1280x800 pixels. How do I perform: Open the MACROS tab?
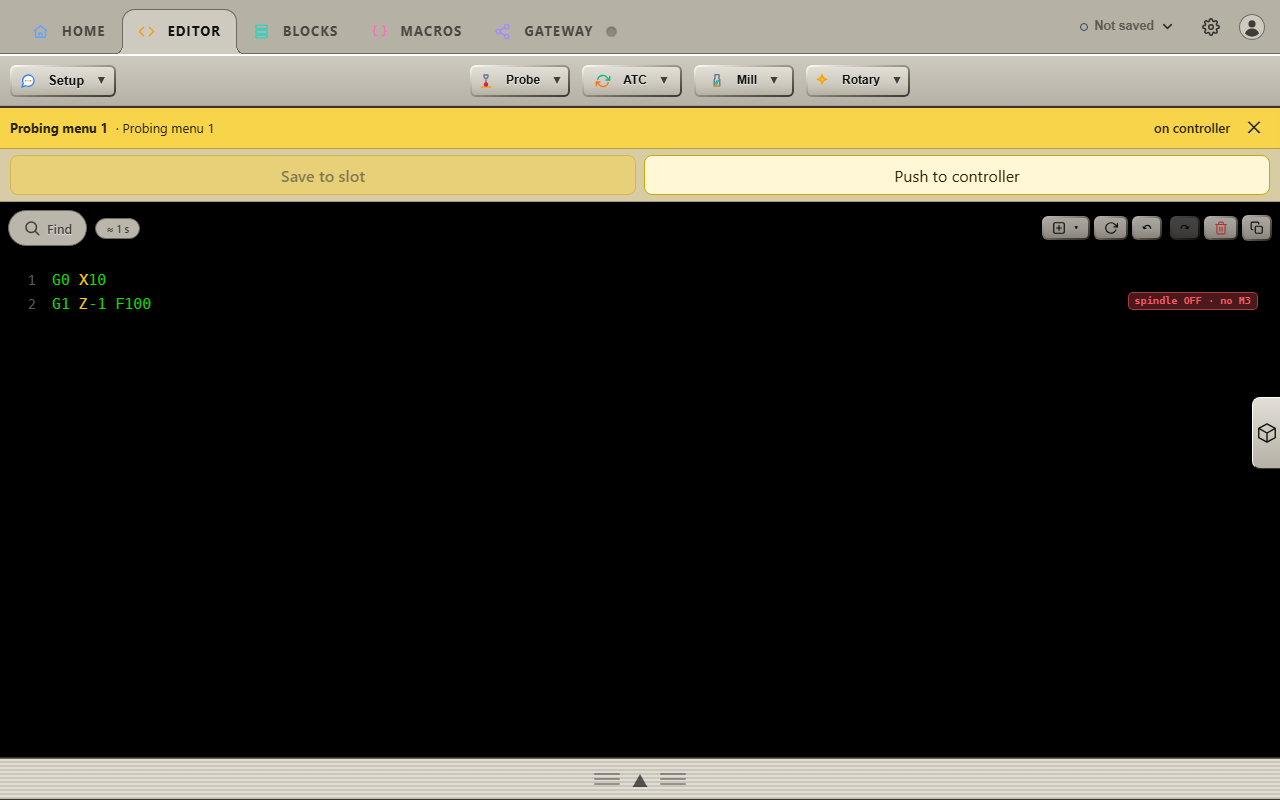(416, 31)
